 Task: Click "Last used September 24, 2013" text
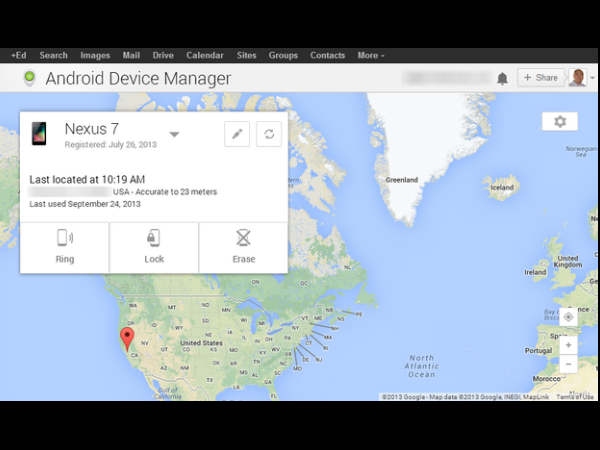pyautogui.click(x=85, y=204)
